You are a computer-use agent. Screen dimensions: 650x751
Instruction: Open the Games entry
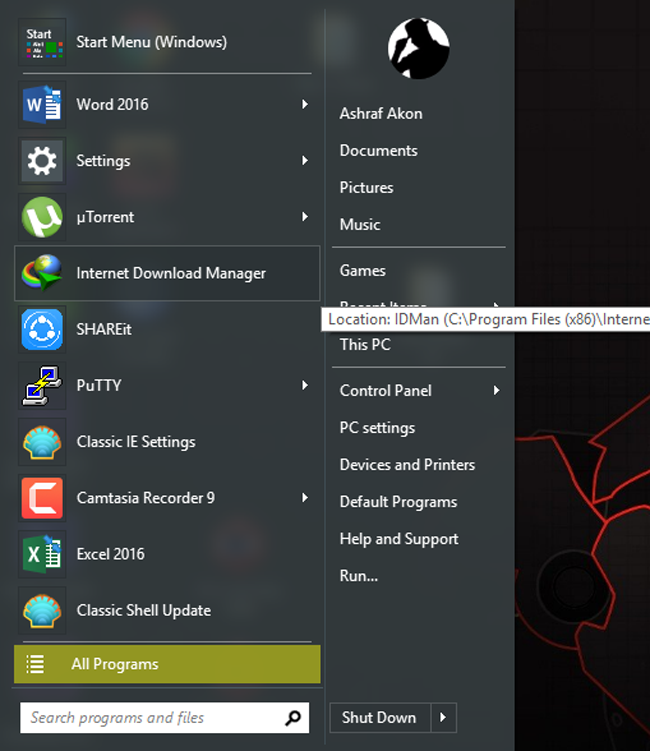click(363, 271)
